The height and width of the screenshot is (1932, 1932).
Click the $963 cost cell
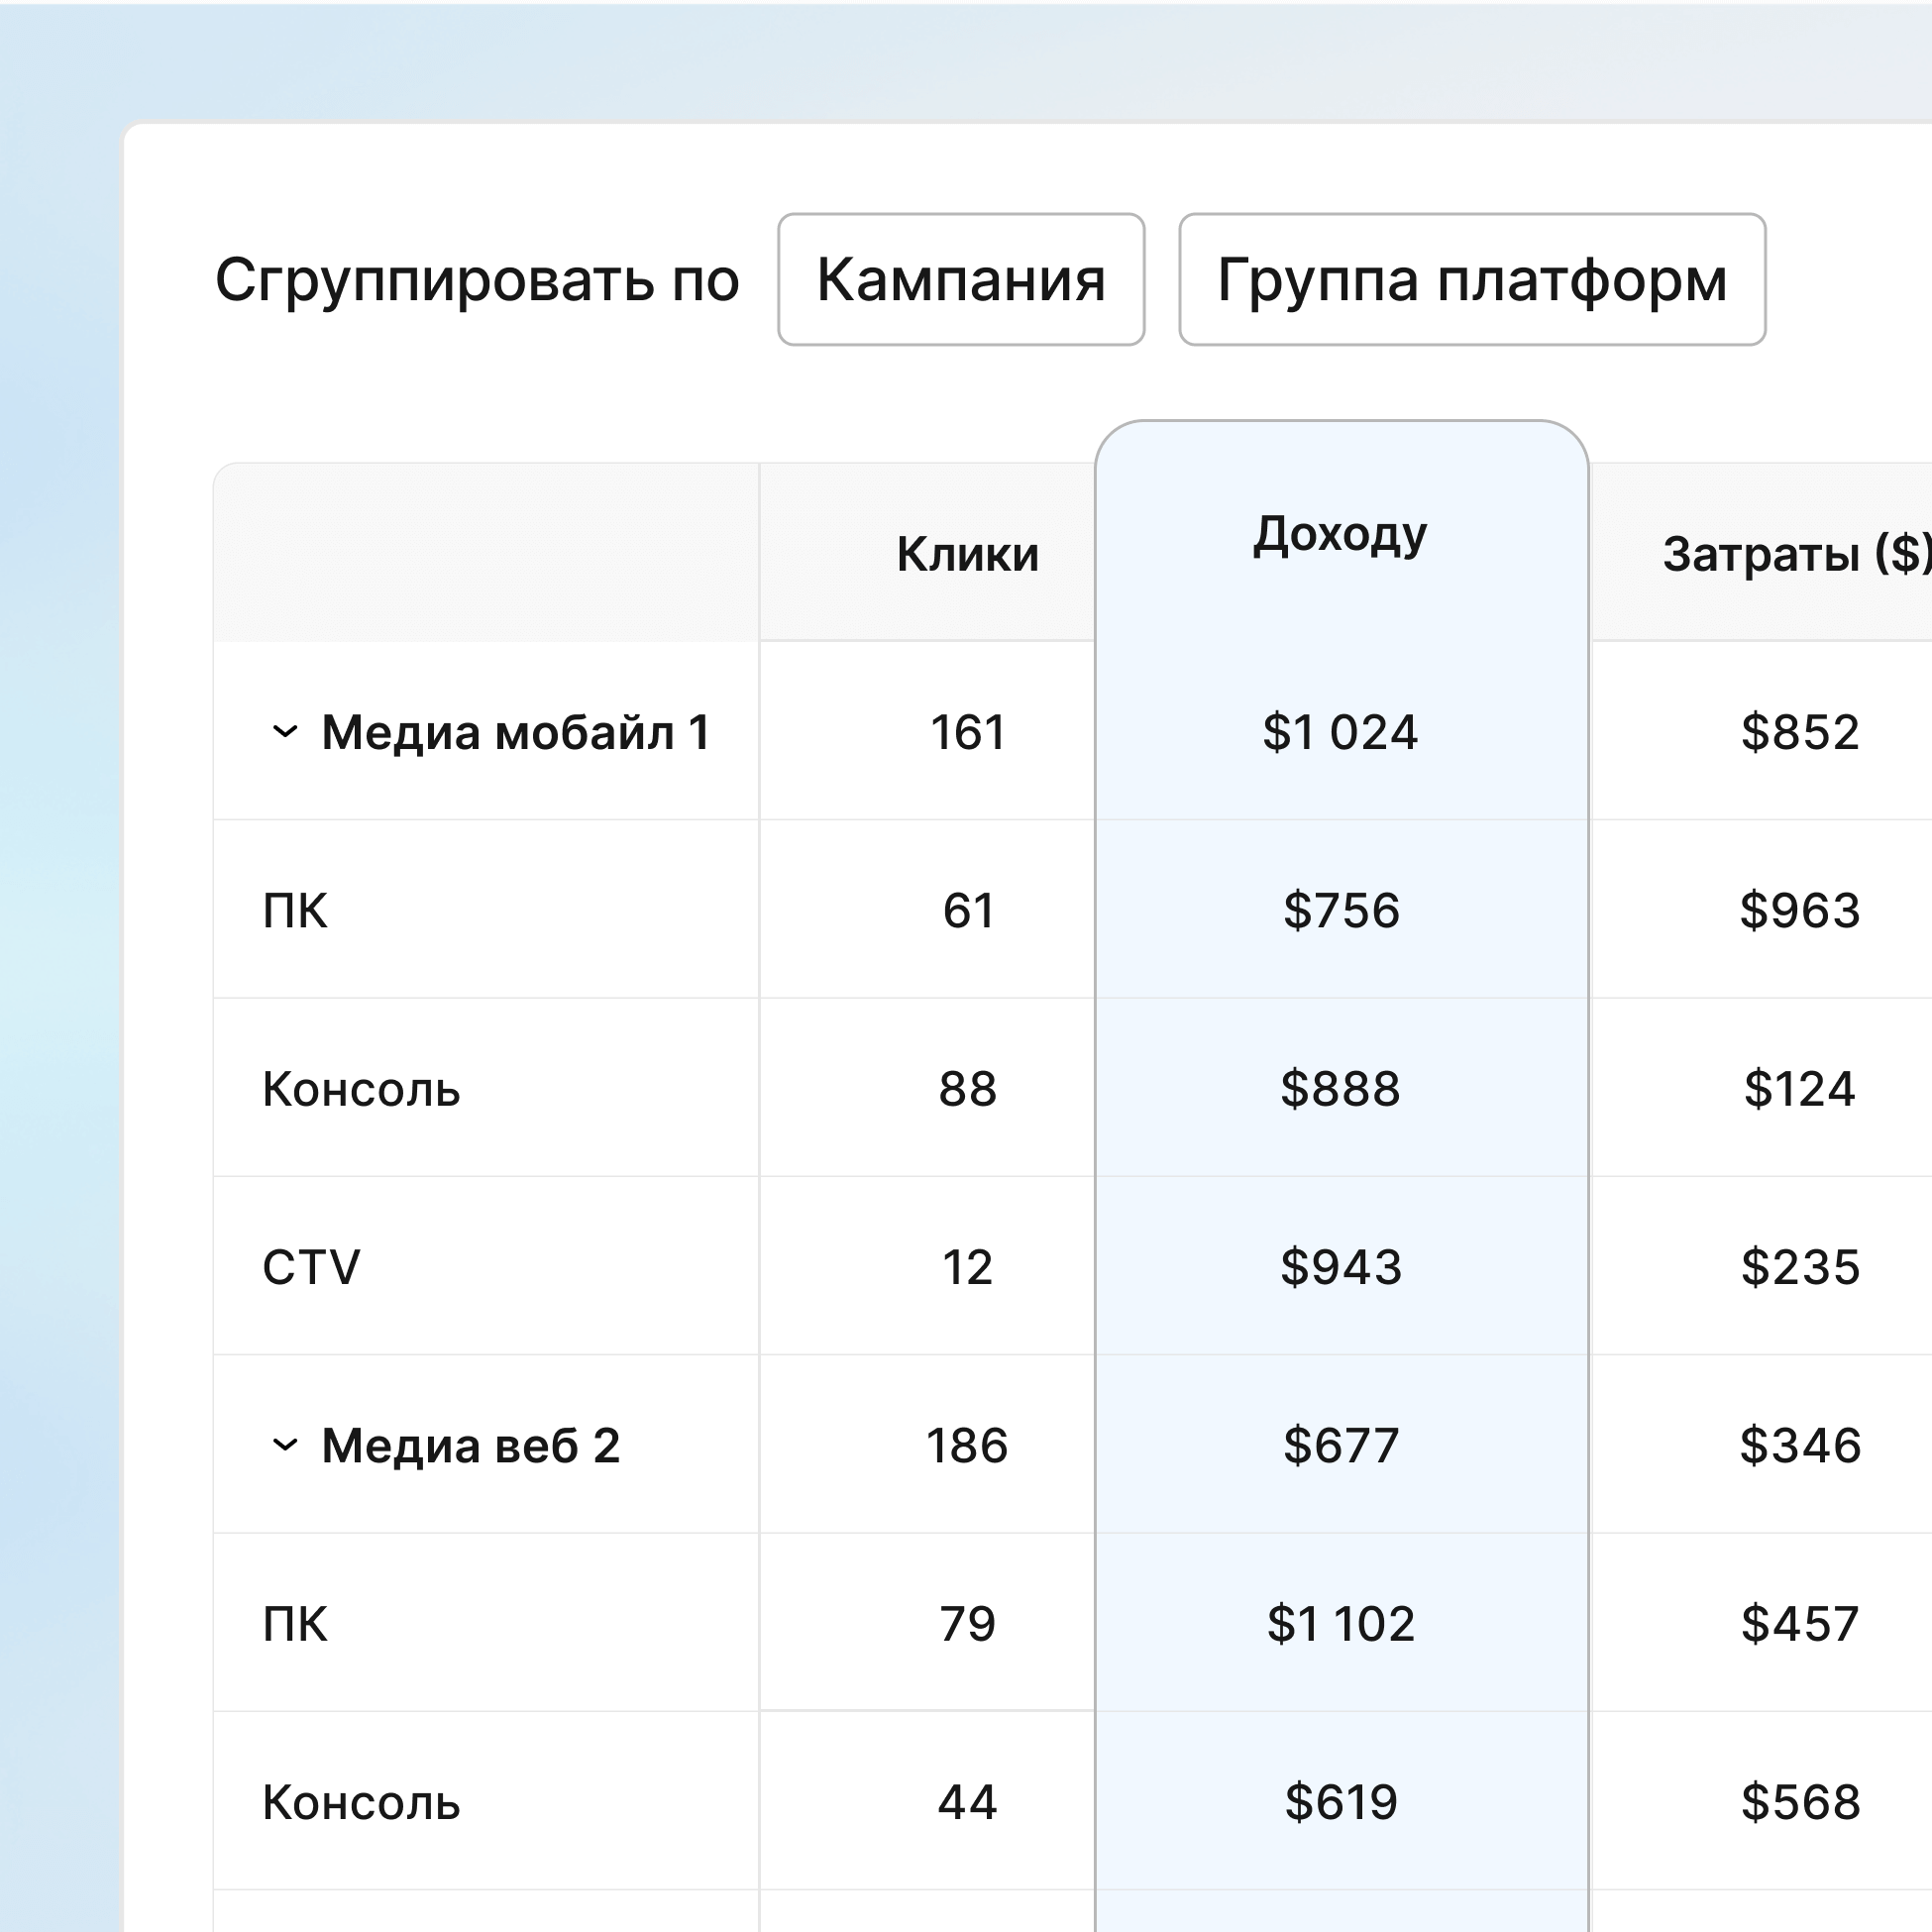pyautogui.click(x=1799, y=910)
